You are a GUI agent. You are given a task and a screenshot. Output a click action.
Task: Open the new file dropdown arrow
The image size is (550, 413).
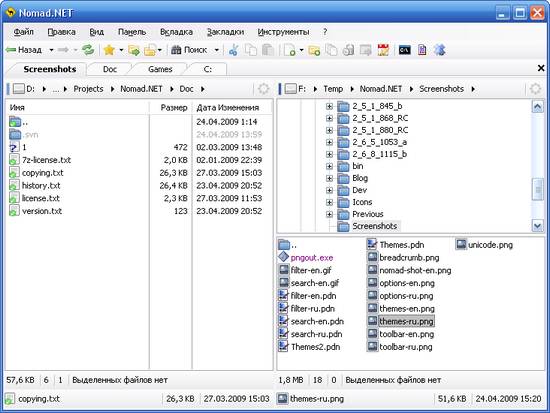[x=301, y=50]
